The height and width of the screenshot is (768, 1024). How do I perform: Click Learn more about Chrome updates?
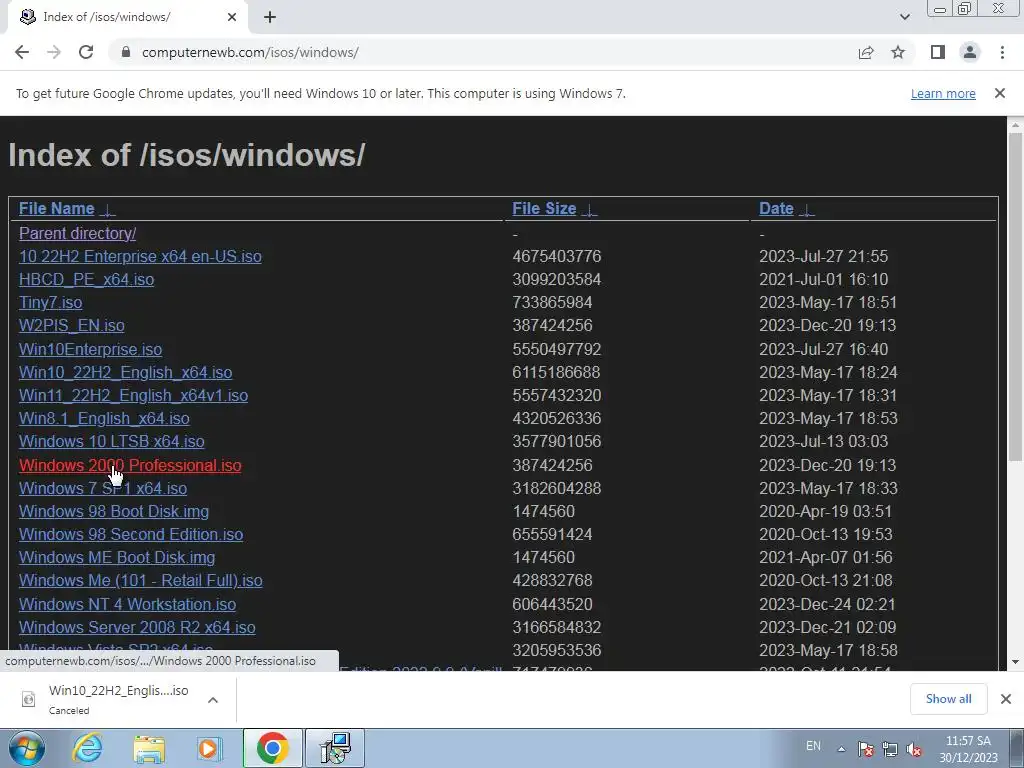pyautogui.click(x=943, y=93)
